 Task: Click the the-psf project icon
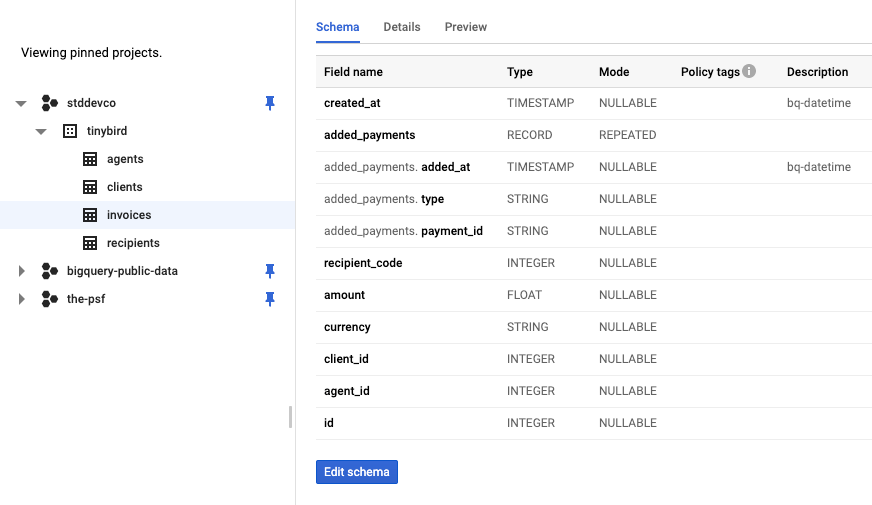[x=50, y=299]
